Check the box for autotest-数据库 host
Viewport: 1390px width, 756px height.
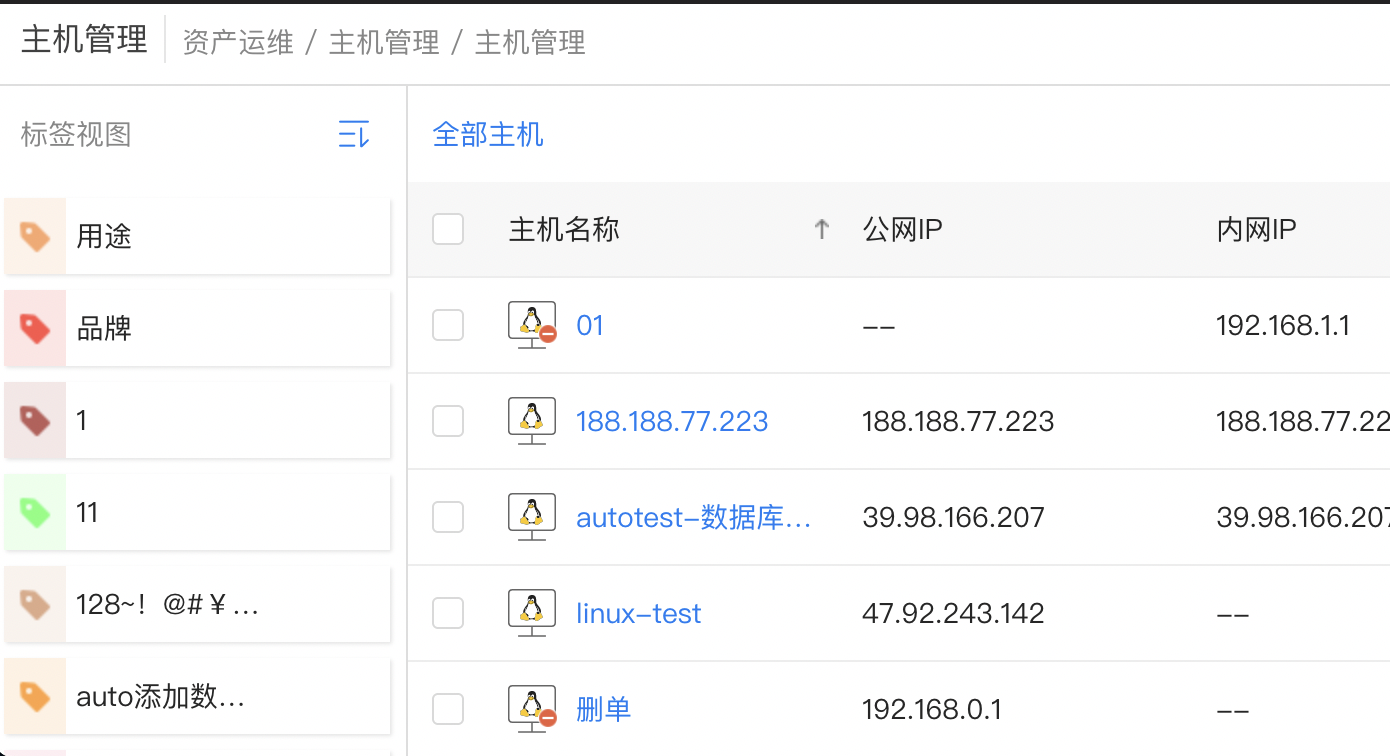tap(448, 517)
